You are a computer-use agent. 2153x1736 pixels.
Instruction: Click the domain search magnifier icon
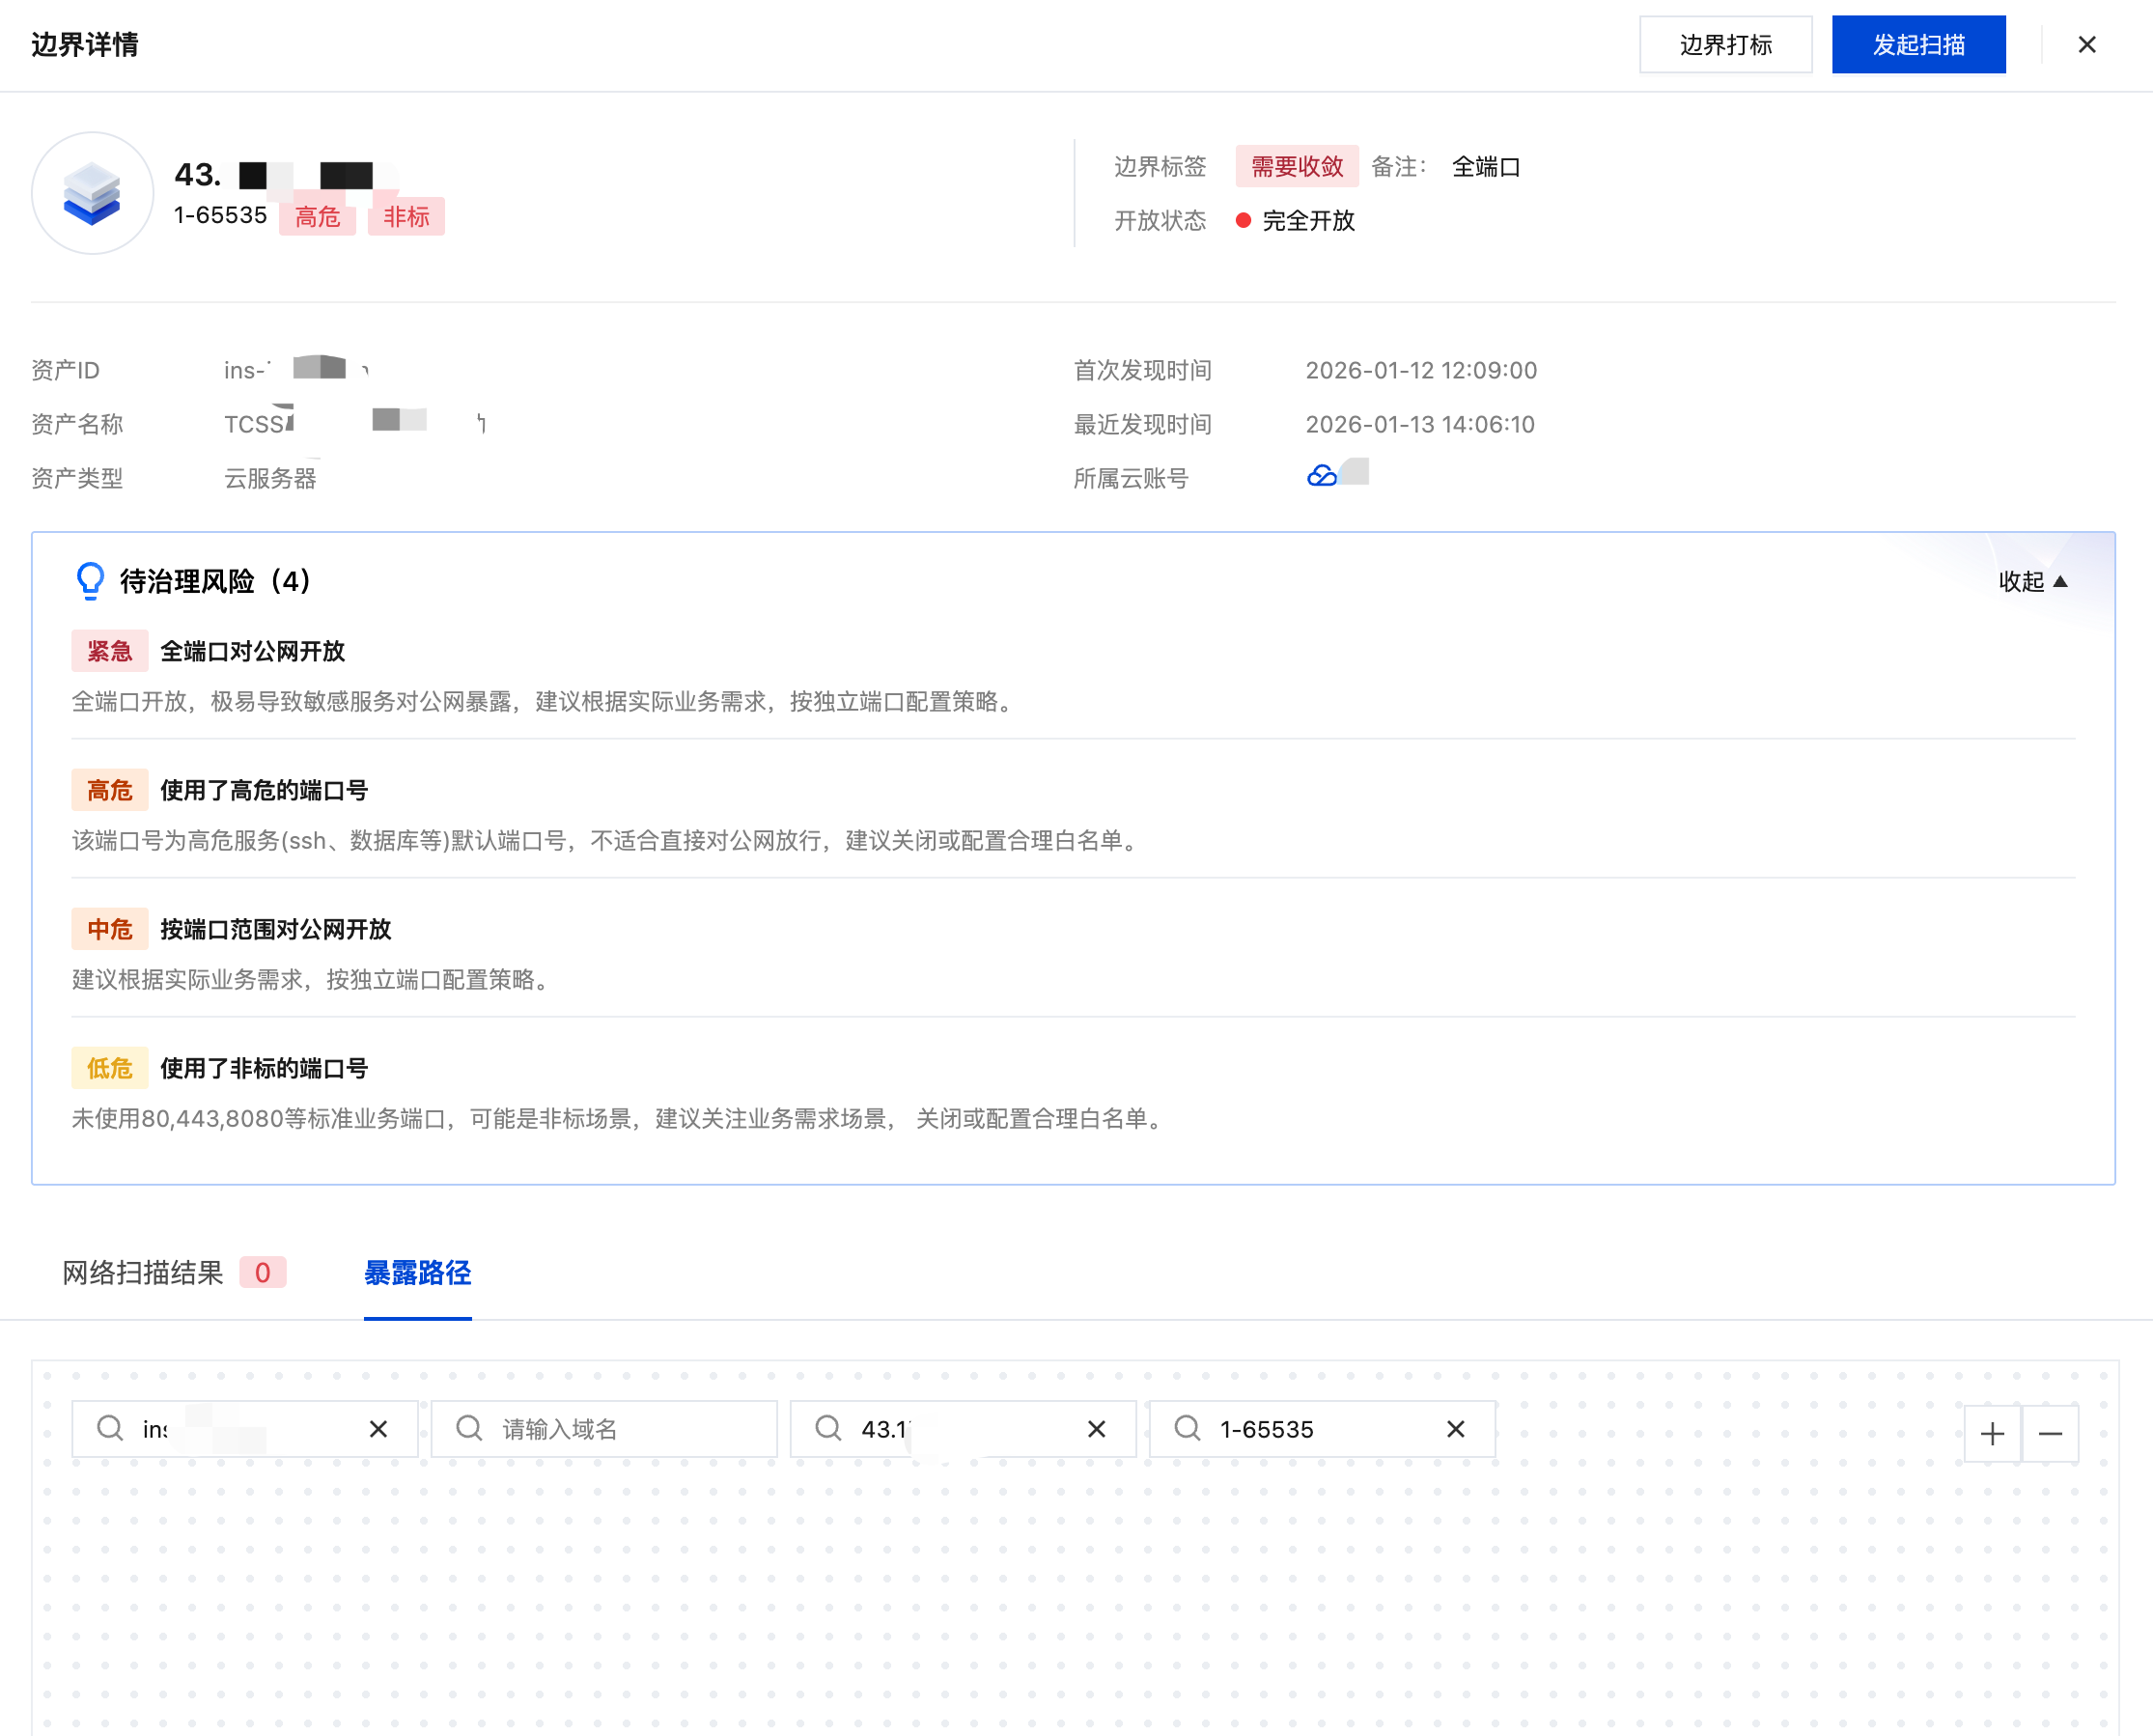[469, 1428]
